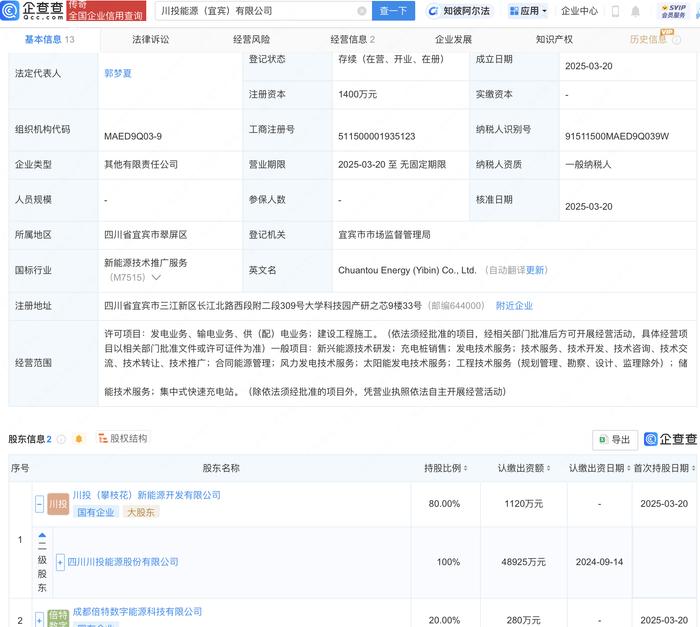Switch to 经营信息 tab
This screenshot has height=627, width=700.
point(353,40)
